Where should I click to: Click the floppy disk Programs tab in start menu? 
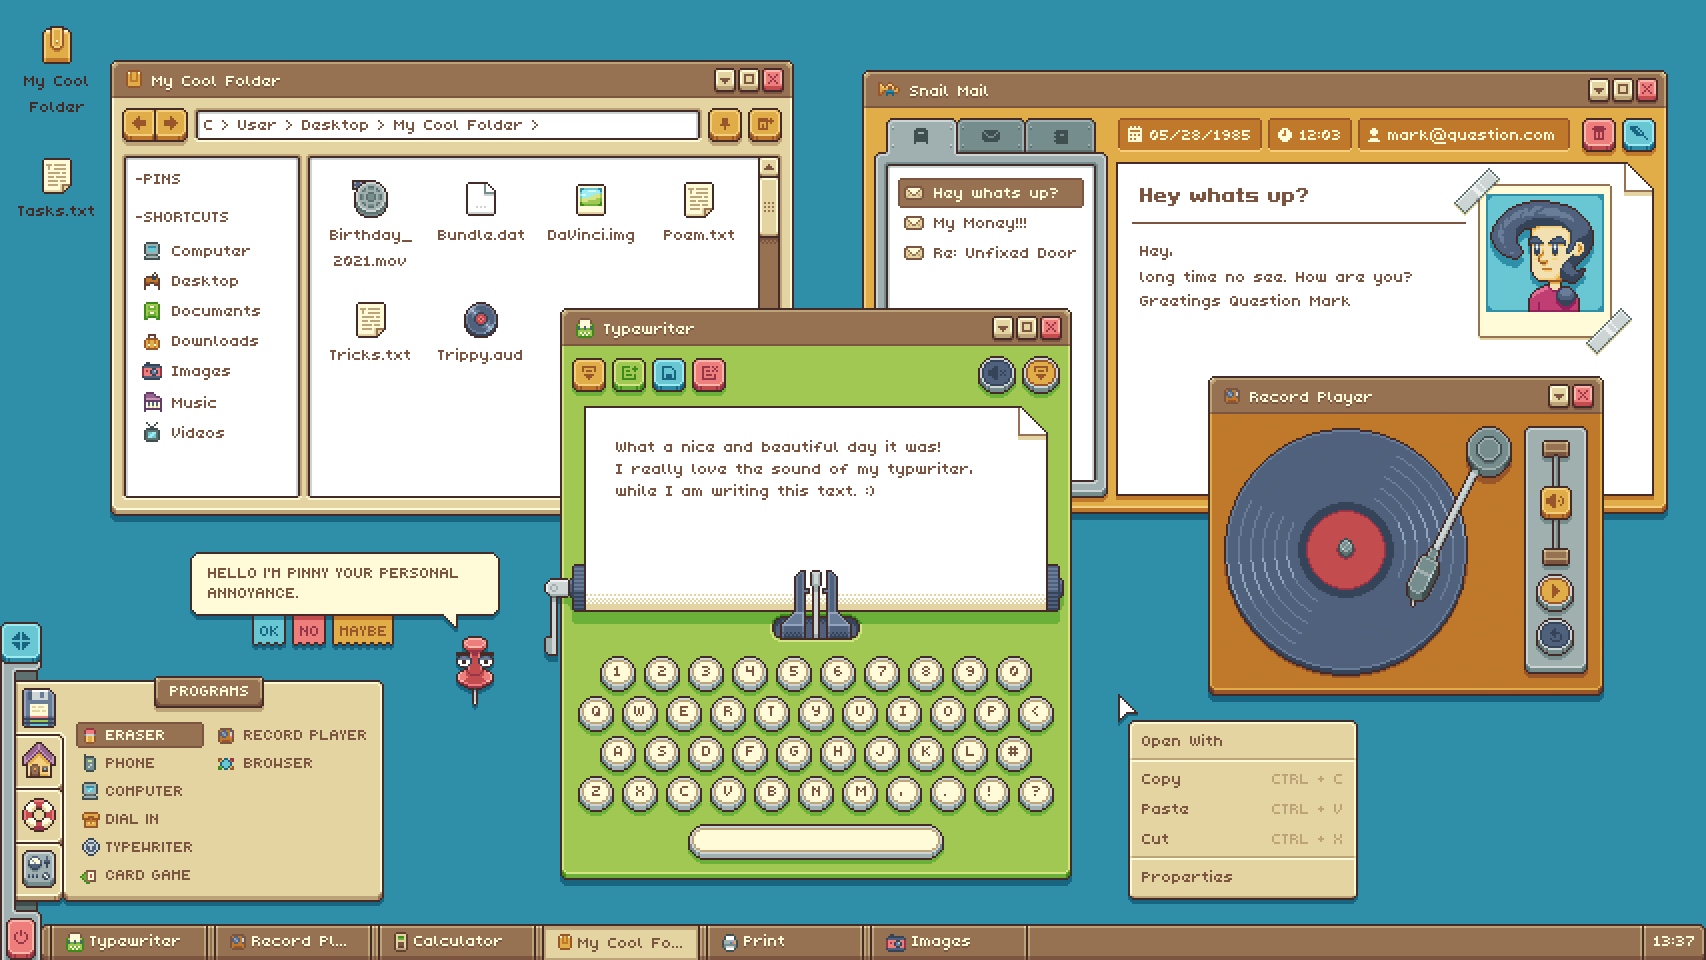coord(39,707)
